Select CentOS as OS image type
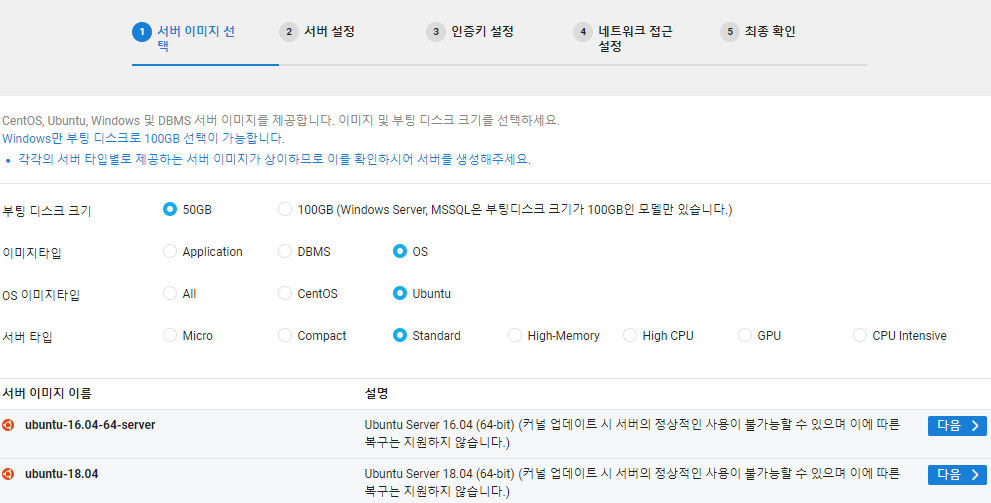Image resolution: width=991 pixels, height=503 pixels. [x=285, y=294]
